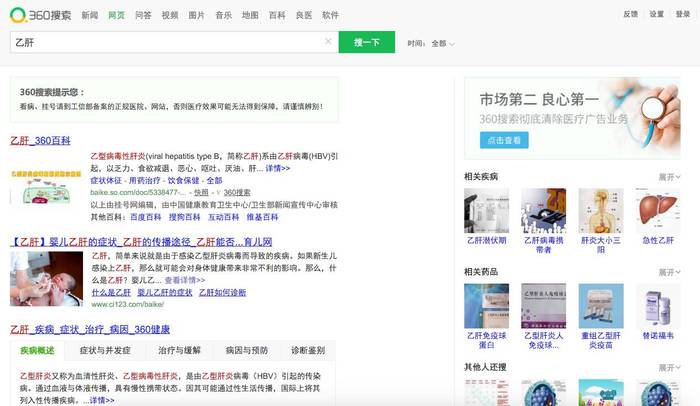This screenshot has height=406, width=700.
Task: Open the 互动百科 link
Action: pos(224,217)
